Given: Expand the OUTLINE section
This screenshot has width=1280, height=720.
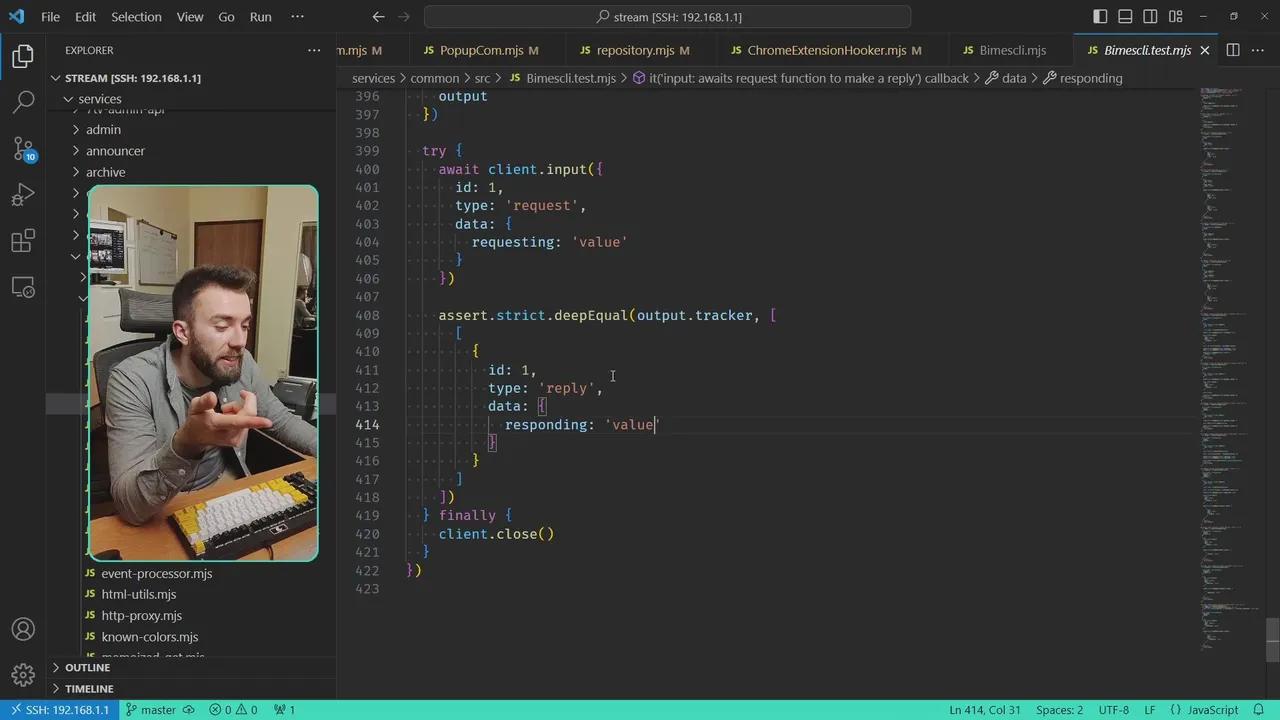Looking at the screenshot, I should [x=87, y=667].
